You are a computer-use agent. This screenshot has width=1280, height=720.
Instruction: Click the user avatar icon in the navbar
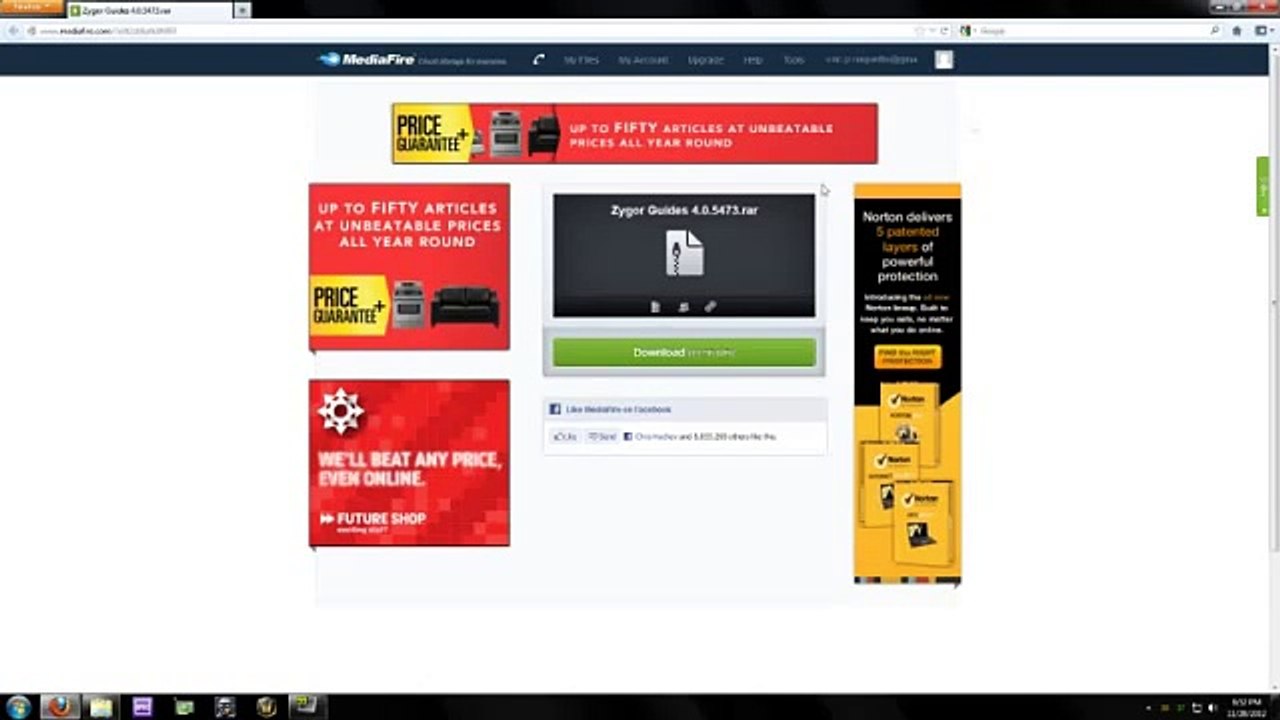[x=944, y=60]
